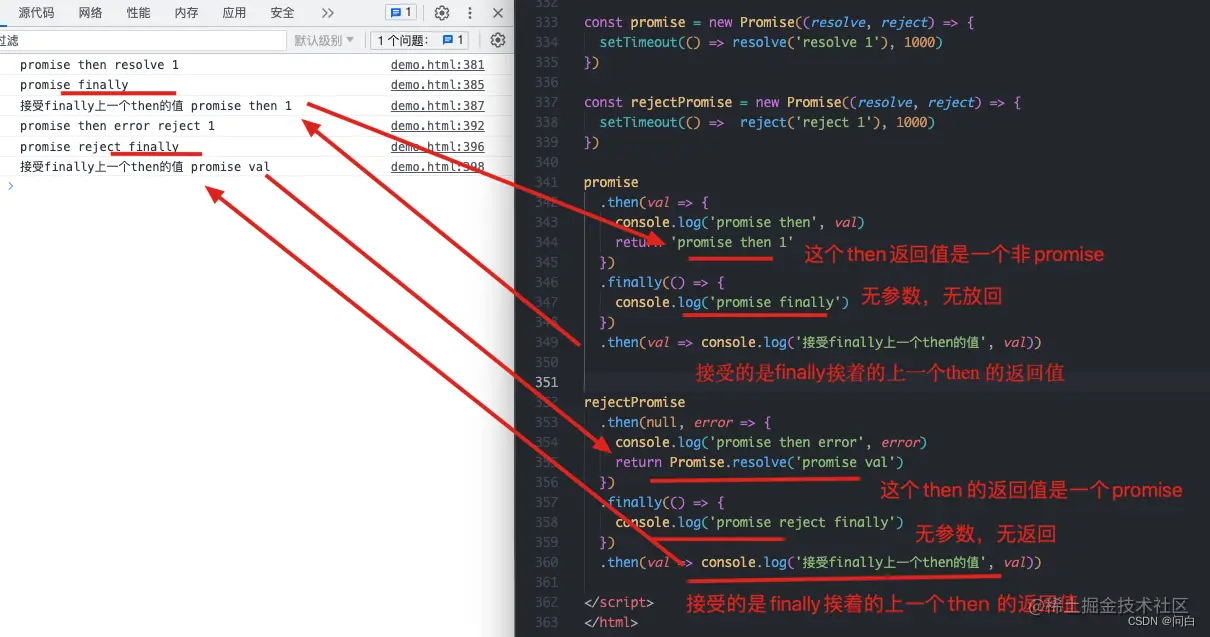Click code "console.log('promise then', val)"
The height and width of the screenshot is (637, 1210).
tap(739, 222)
